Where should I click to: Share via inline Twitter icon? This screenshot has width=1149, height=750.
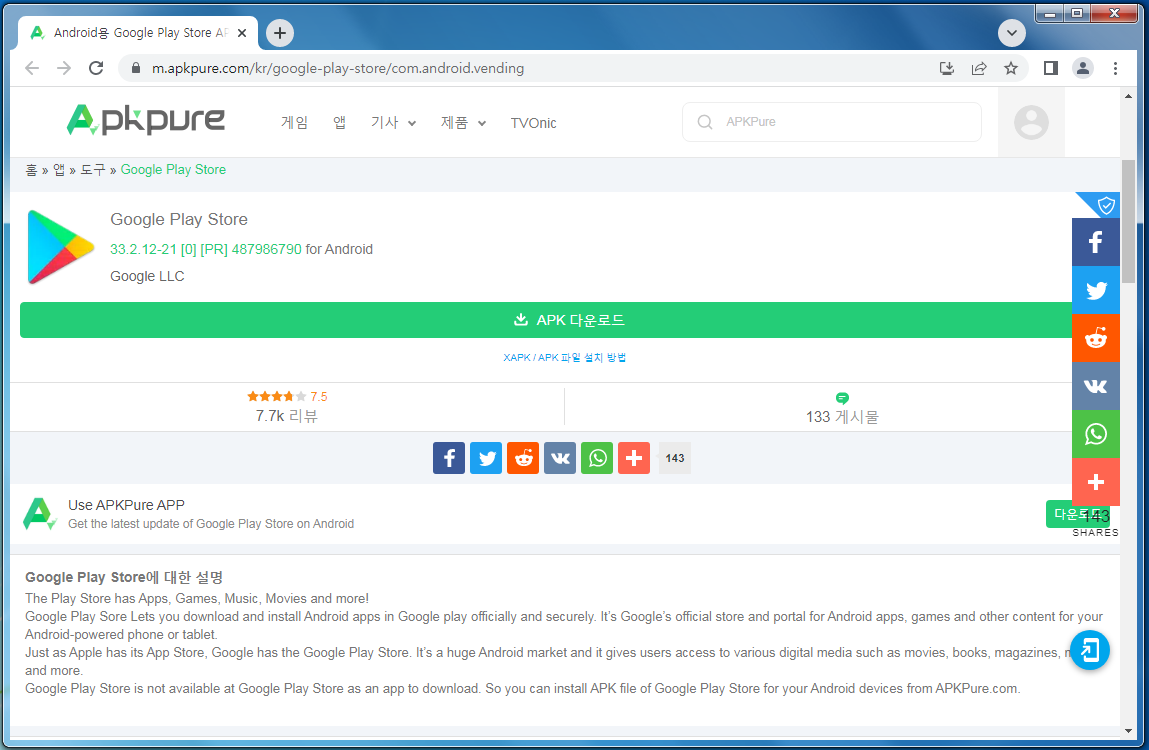coord(486,458)
